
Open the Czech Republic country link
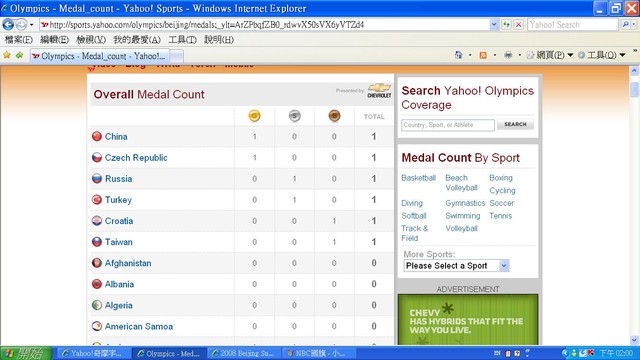pos(136,158)
